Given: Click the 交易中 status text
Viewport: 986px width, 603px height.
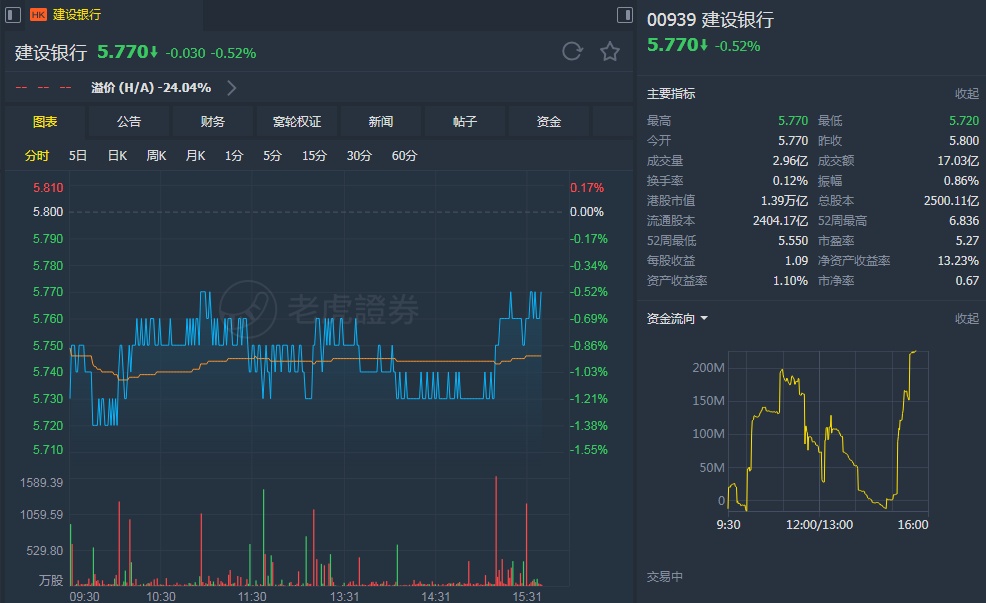Looking at the screenshot, I should point(665,577).
